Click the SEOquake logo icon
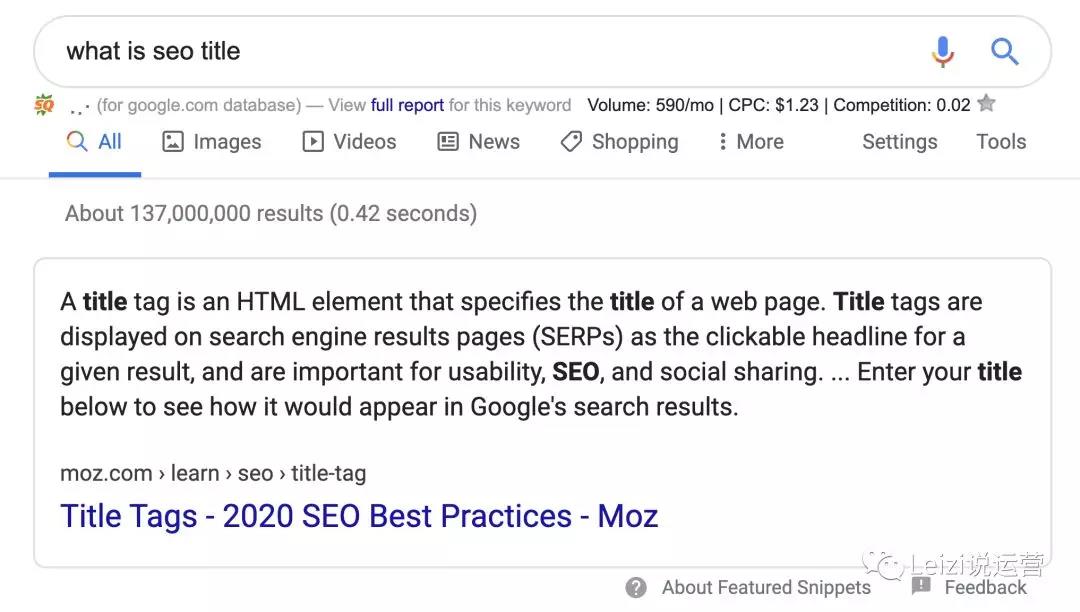The image size is (1080, 612). click(x=43, y=105)
